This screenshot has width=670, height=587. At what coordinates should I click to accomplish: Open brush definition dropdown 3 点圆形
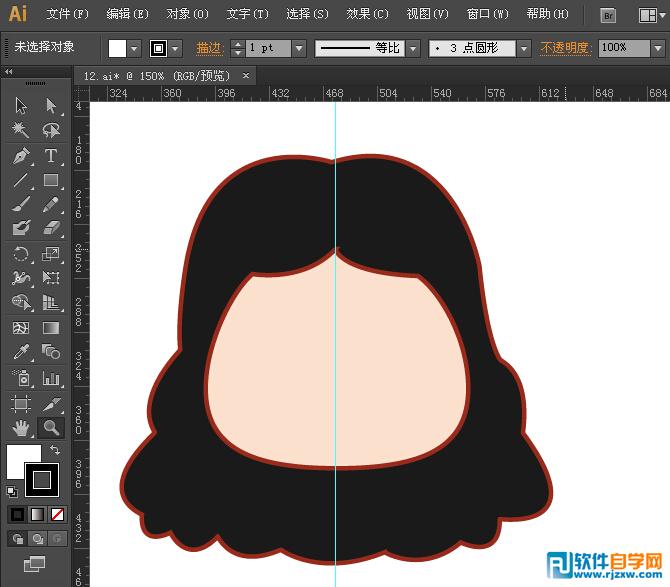[523, 48]
